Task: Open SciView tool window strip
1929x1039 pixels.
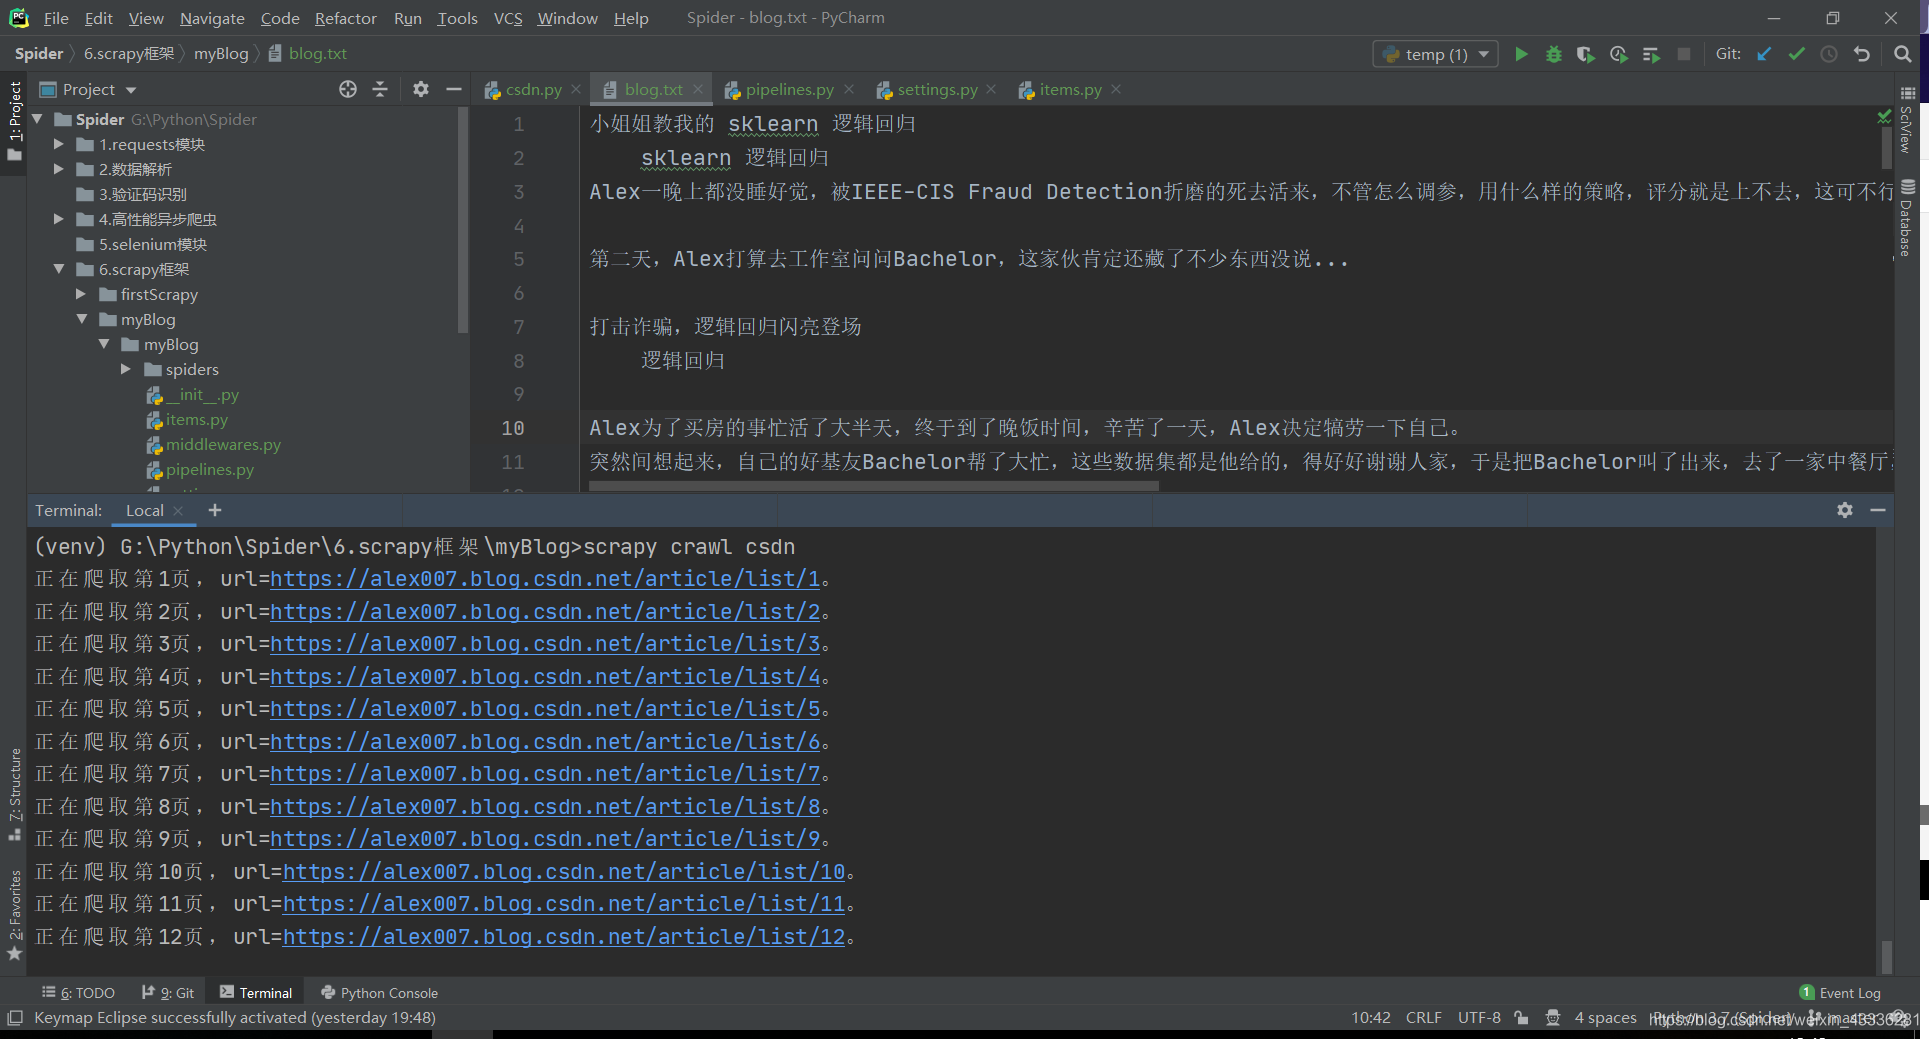Action: pyautogui.click(x=1907, y=119)
